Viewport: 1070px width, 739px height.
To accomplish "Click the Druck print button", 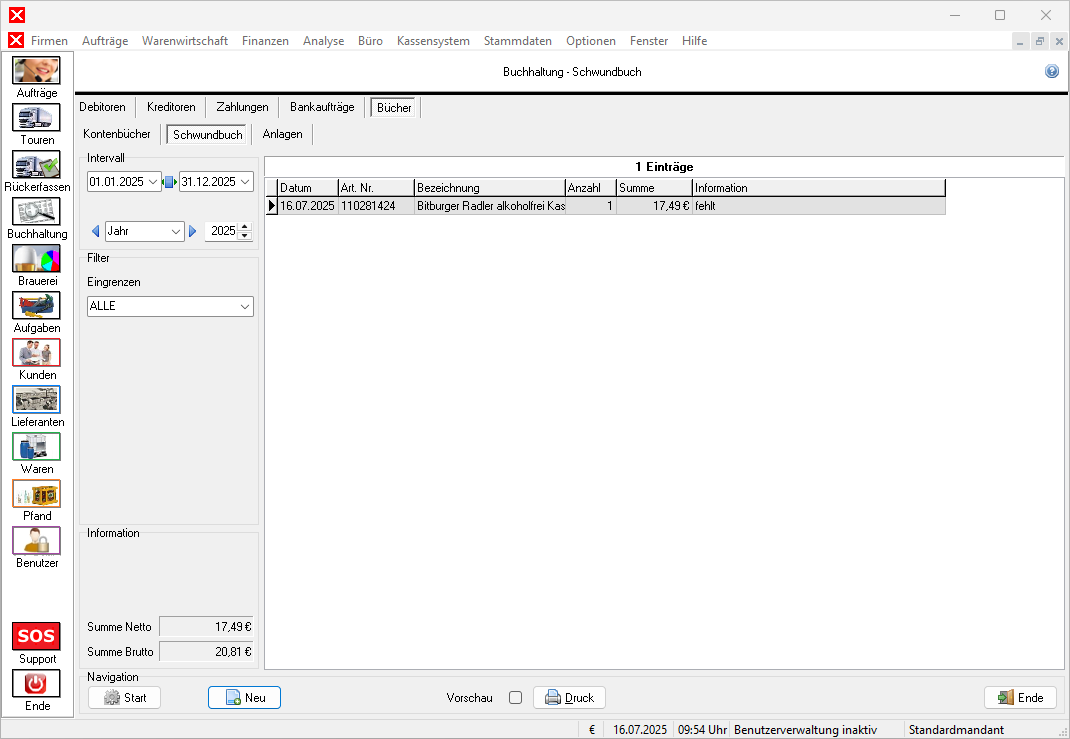I will pos(569,698).
